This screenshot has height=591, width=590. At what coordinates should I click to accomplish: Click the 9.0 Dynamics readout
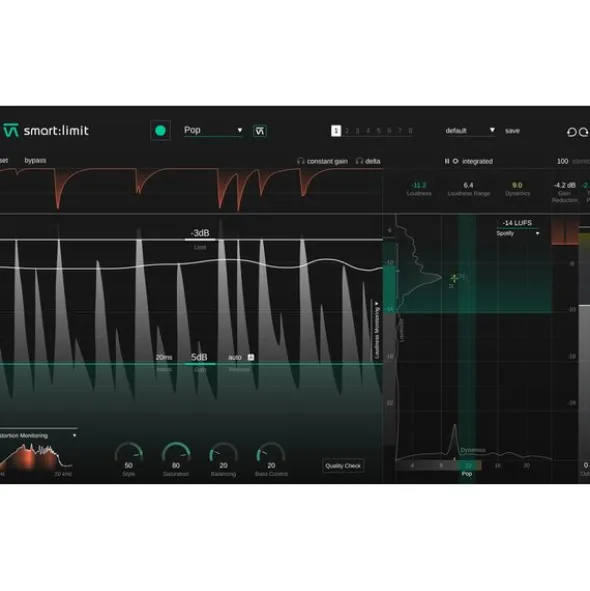click(517, 185)
